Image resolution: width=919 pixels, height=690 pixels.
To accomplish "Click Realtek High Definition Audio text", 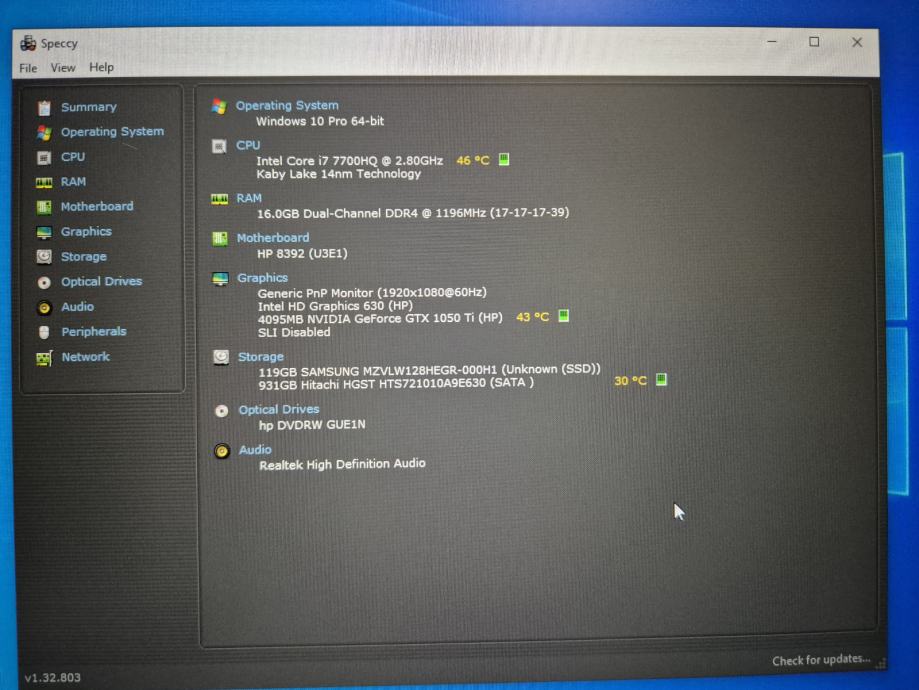I will 342,464.
